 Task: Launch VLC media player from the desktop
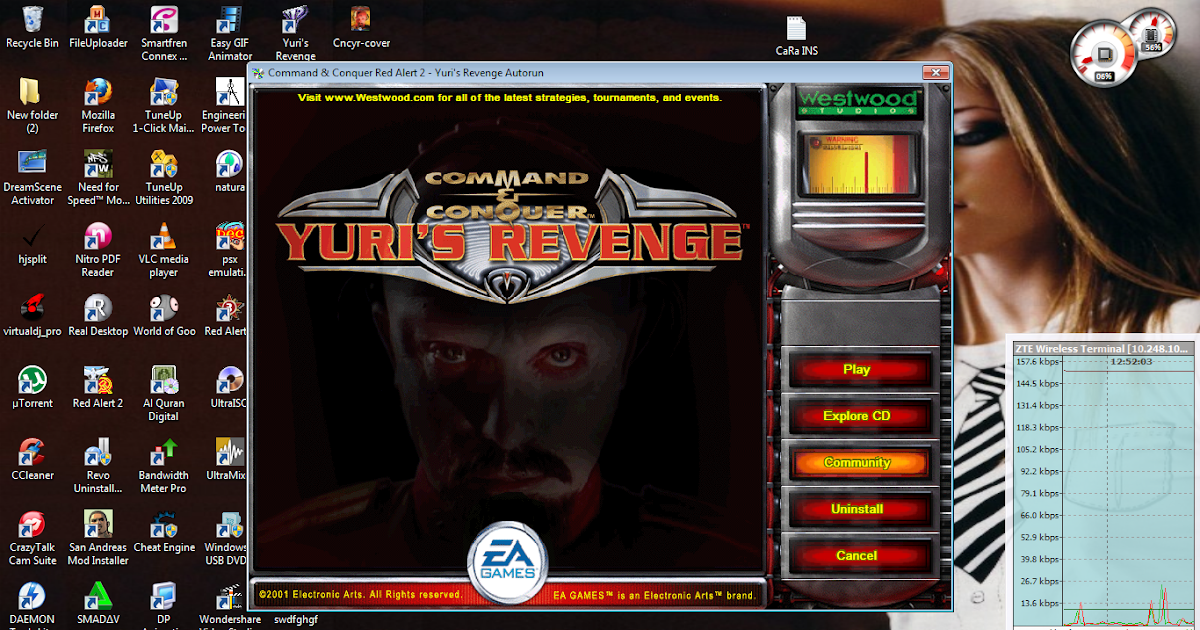[164, 249]
